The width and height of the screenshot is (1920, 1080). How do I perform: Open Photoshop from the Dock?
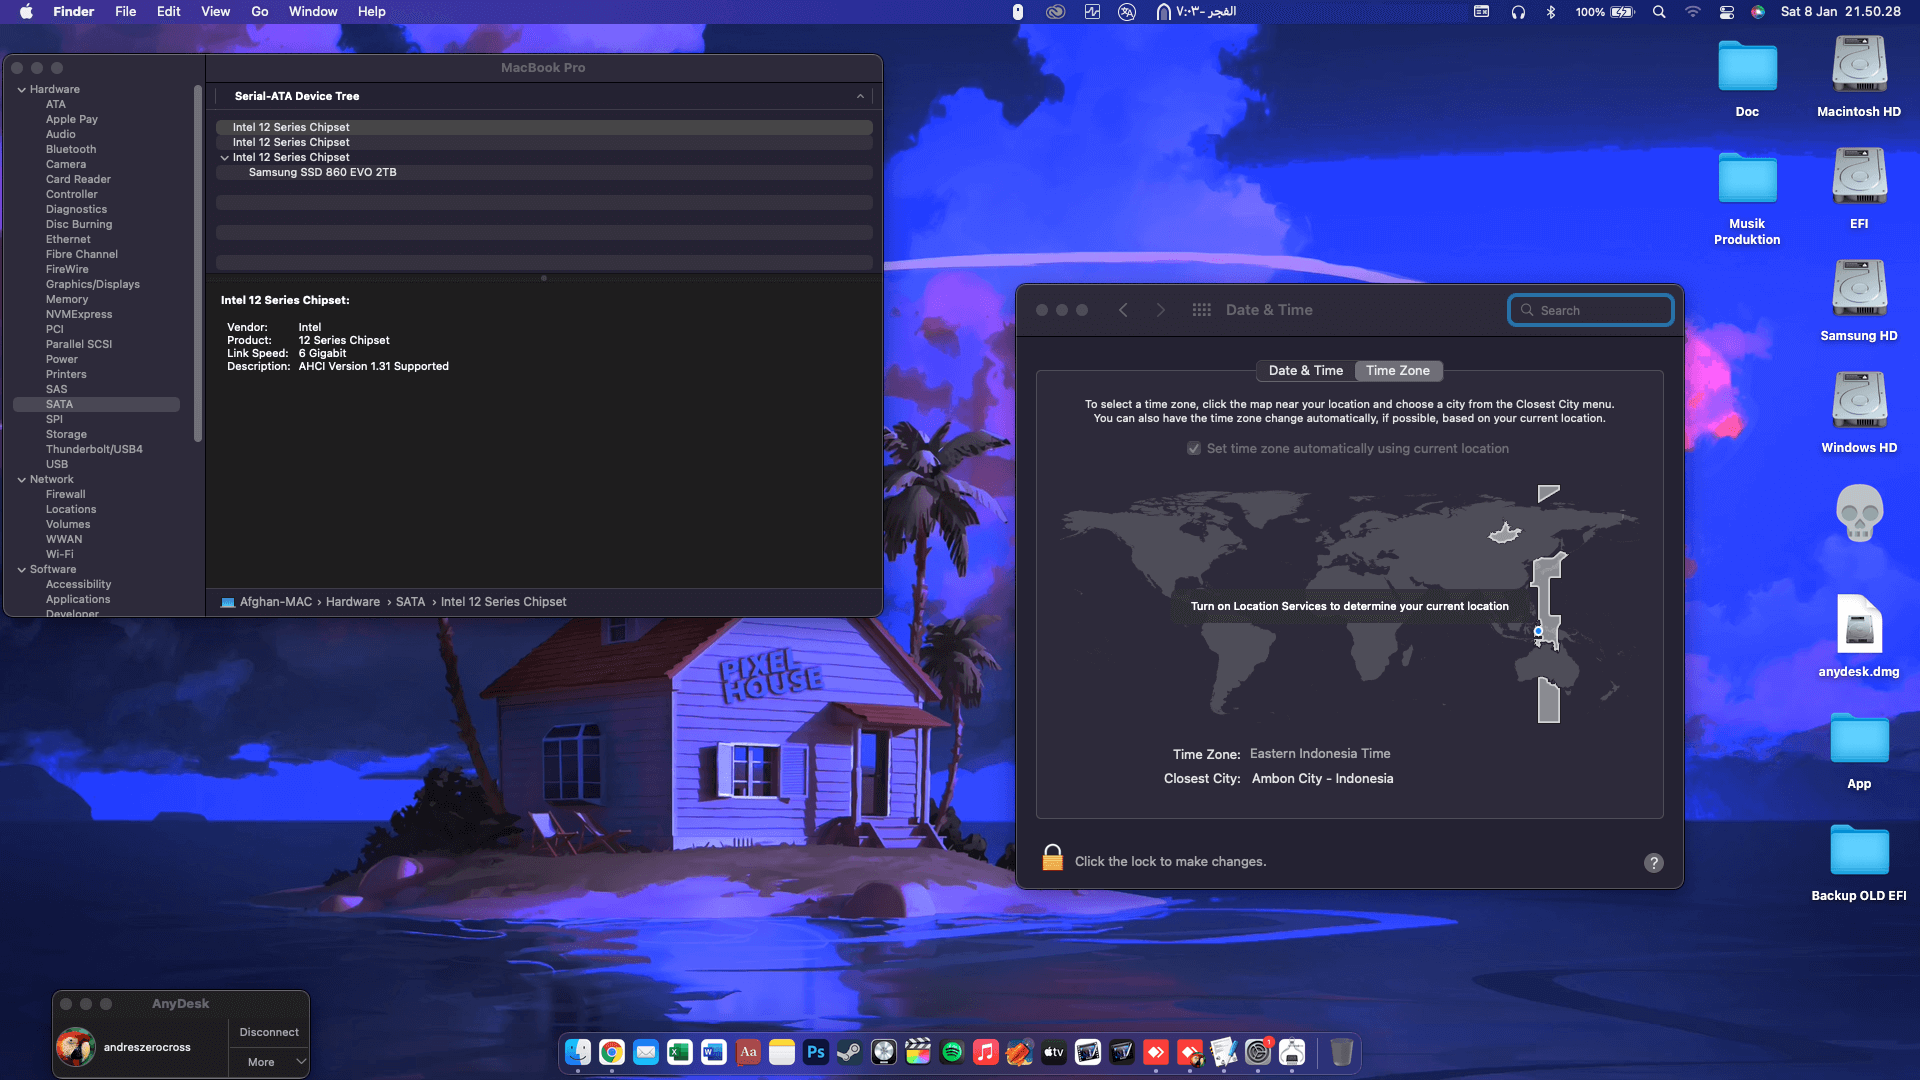tap(816, 1052)
